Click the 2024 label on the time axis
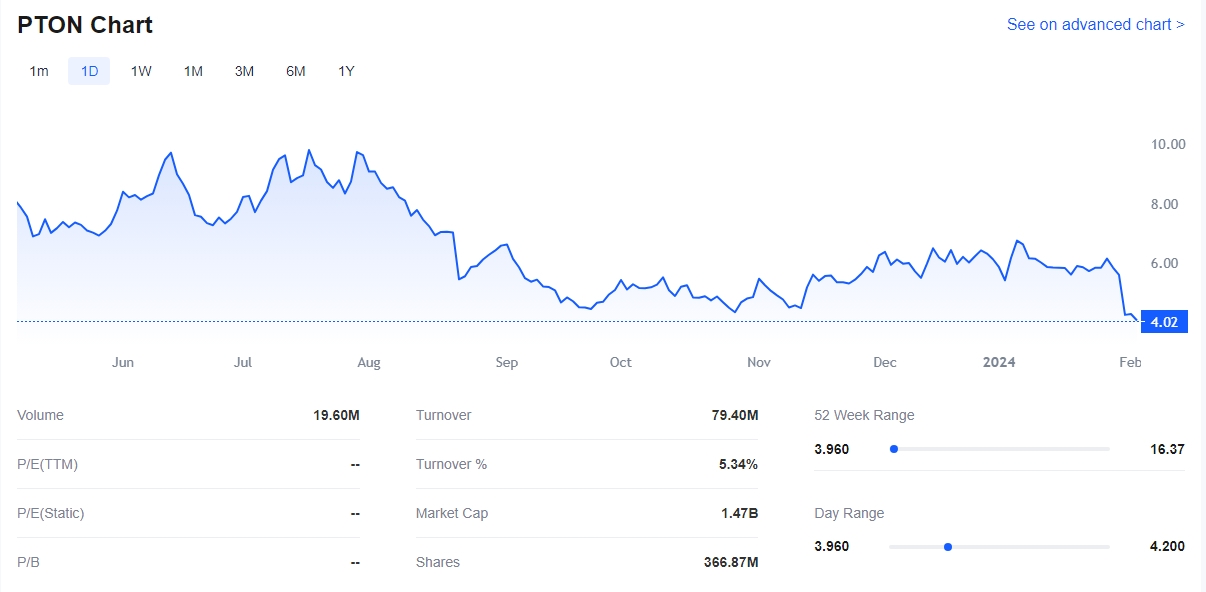1206x592 pixels. (999, 362)
